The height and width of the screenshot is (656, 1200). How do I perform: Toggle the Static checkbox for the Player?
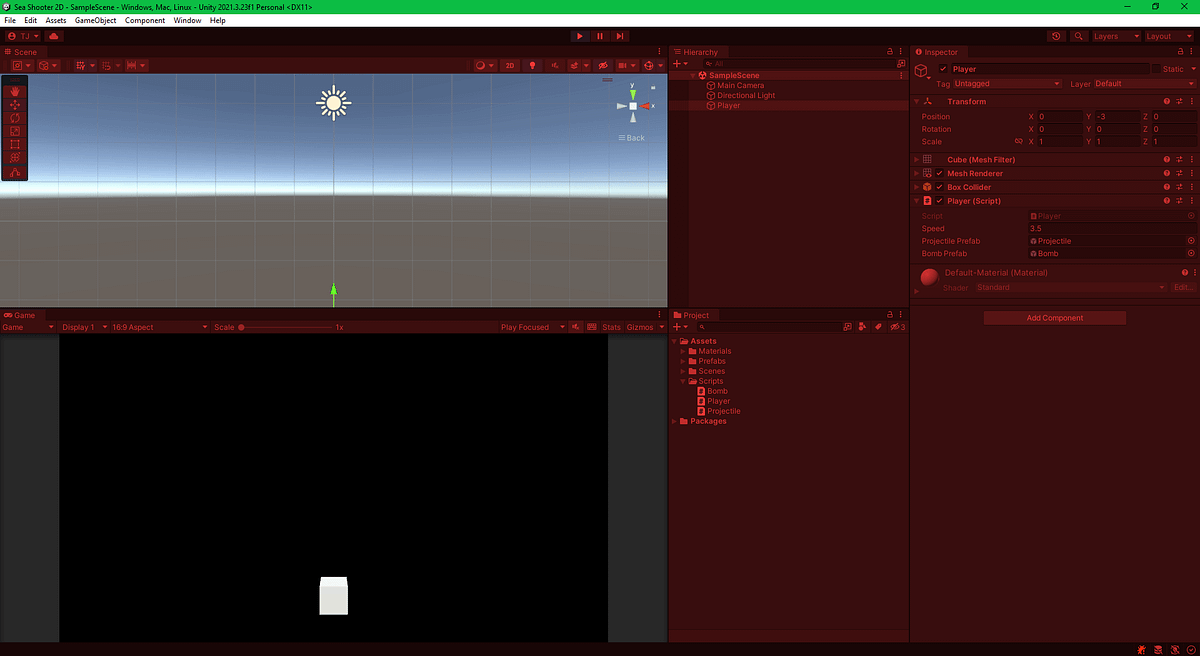coord(1157,69)
